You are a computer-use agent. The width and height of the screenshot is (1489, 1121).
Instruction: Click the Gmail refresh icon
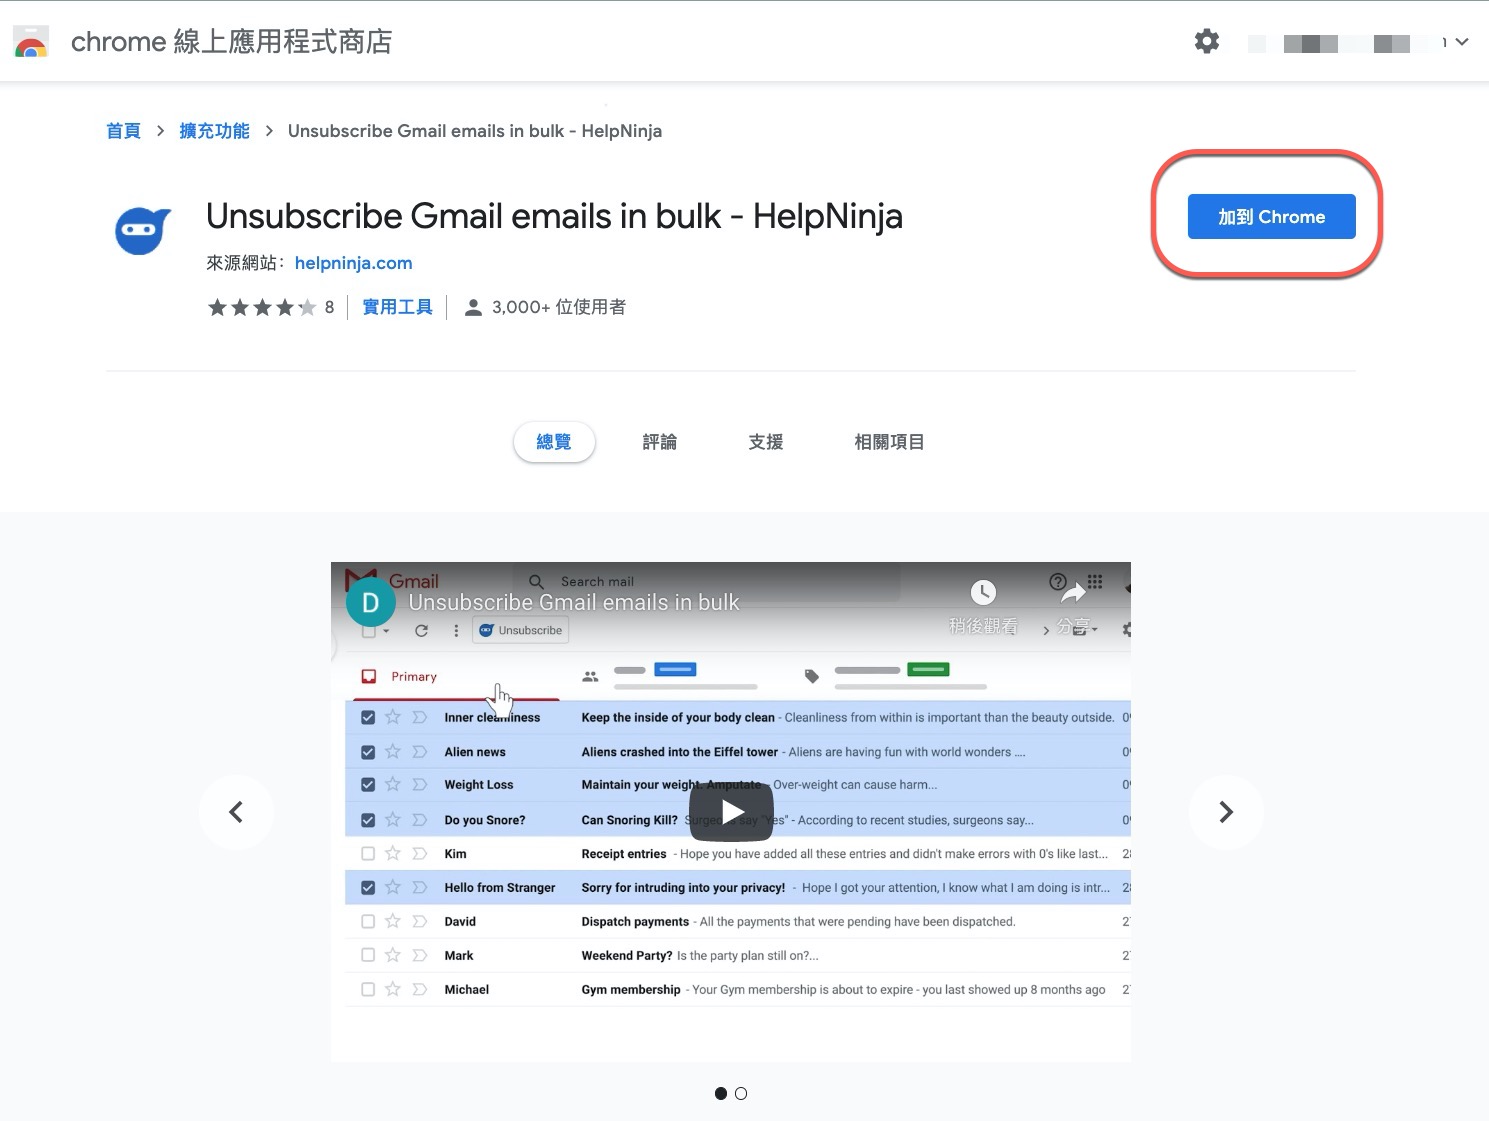coord(421,631)
